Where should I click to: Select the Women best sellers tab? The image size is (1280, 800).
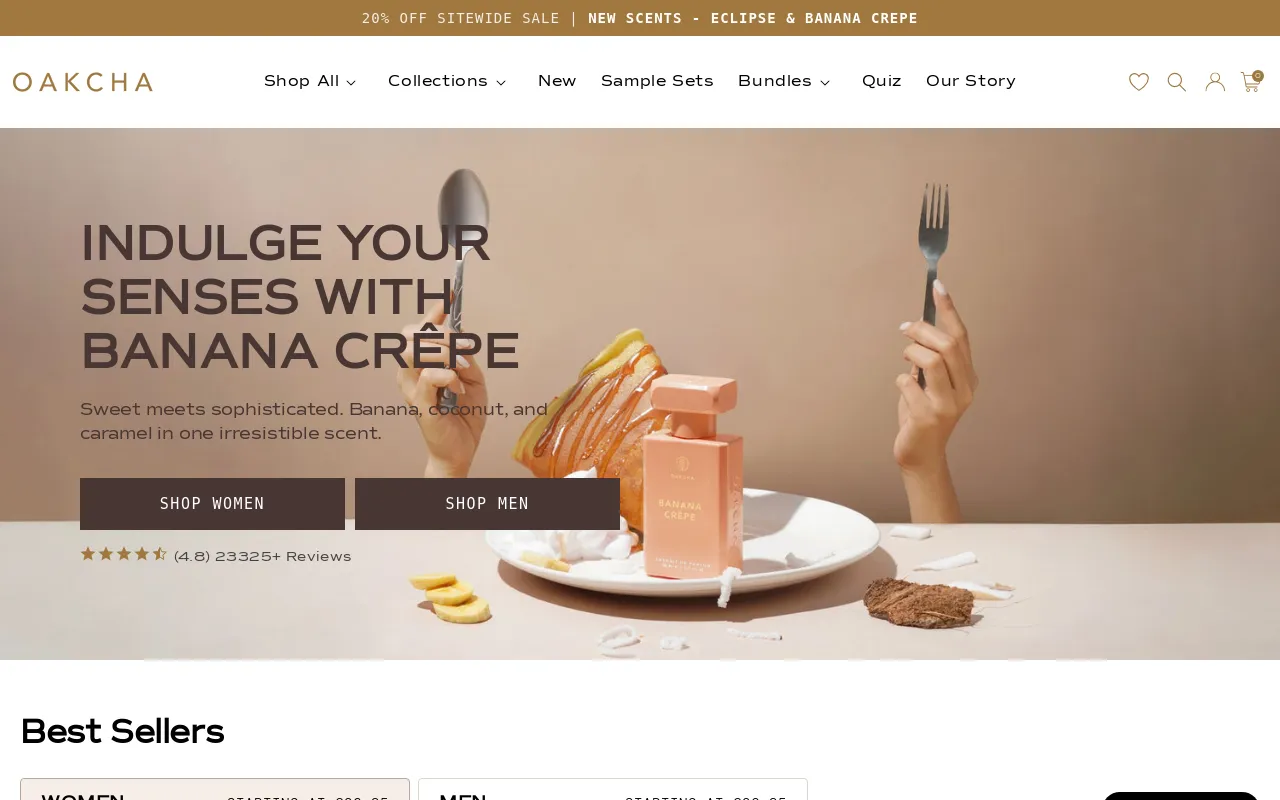tap(215, 790)
